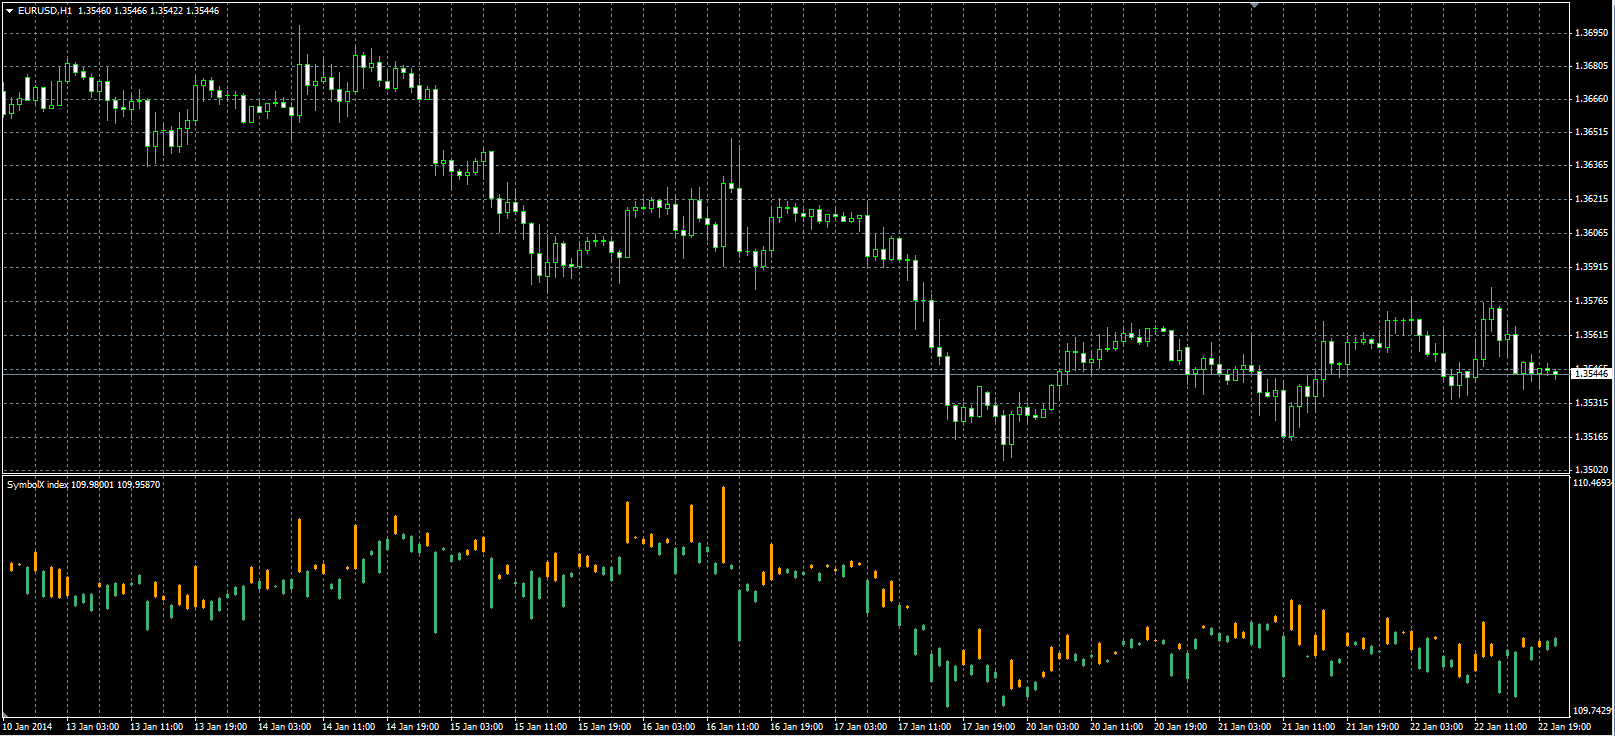This screenshot has width=1615, height=736.
Task: Click the 1.35765 price scale label
Action: [x=1591, y=300]
